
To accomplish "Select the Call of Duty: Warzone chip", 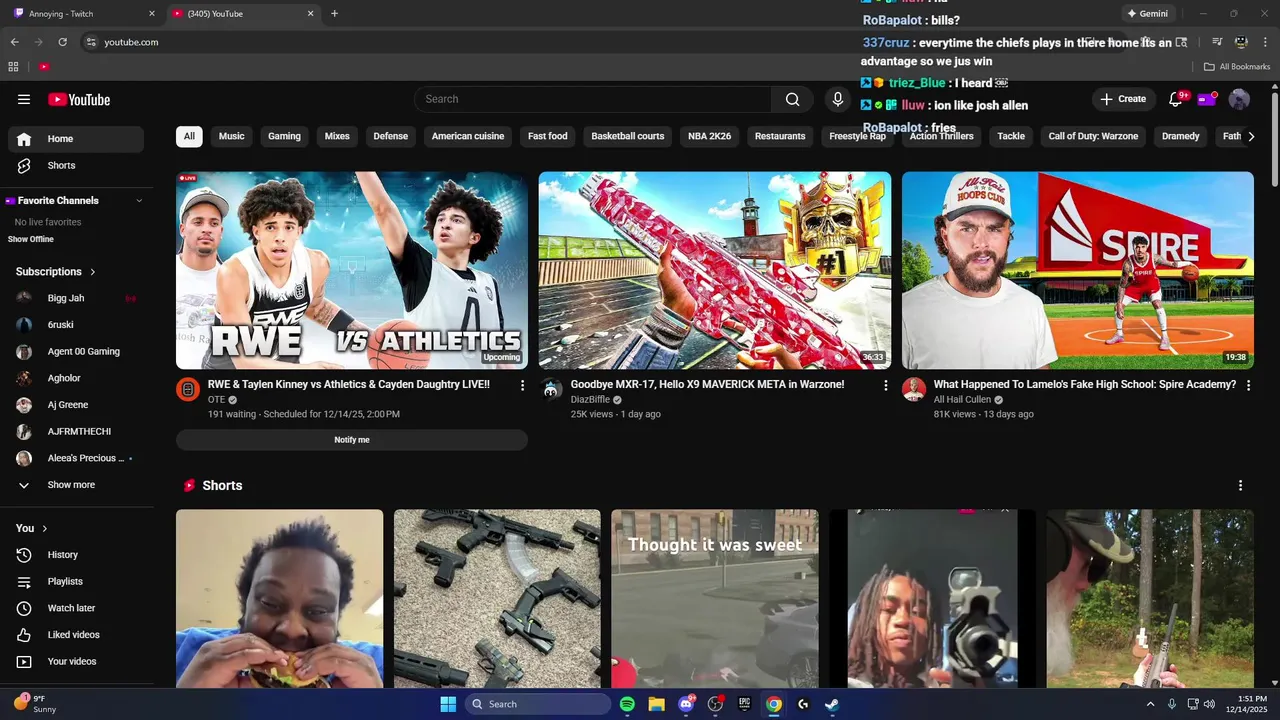I will pyautogui.click(x=1093, y=136).
